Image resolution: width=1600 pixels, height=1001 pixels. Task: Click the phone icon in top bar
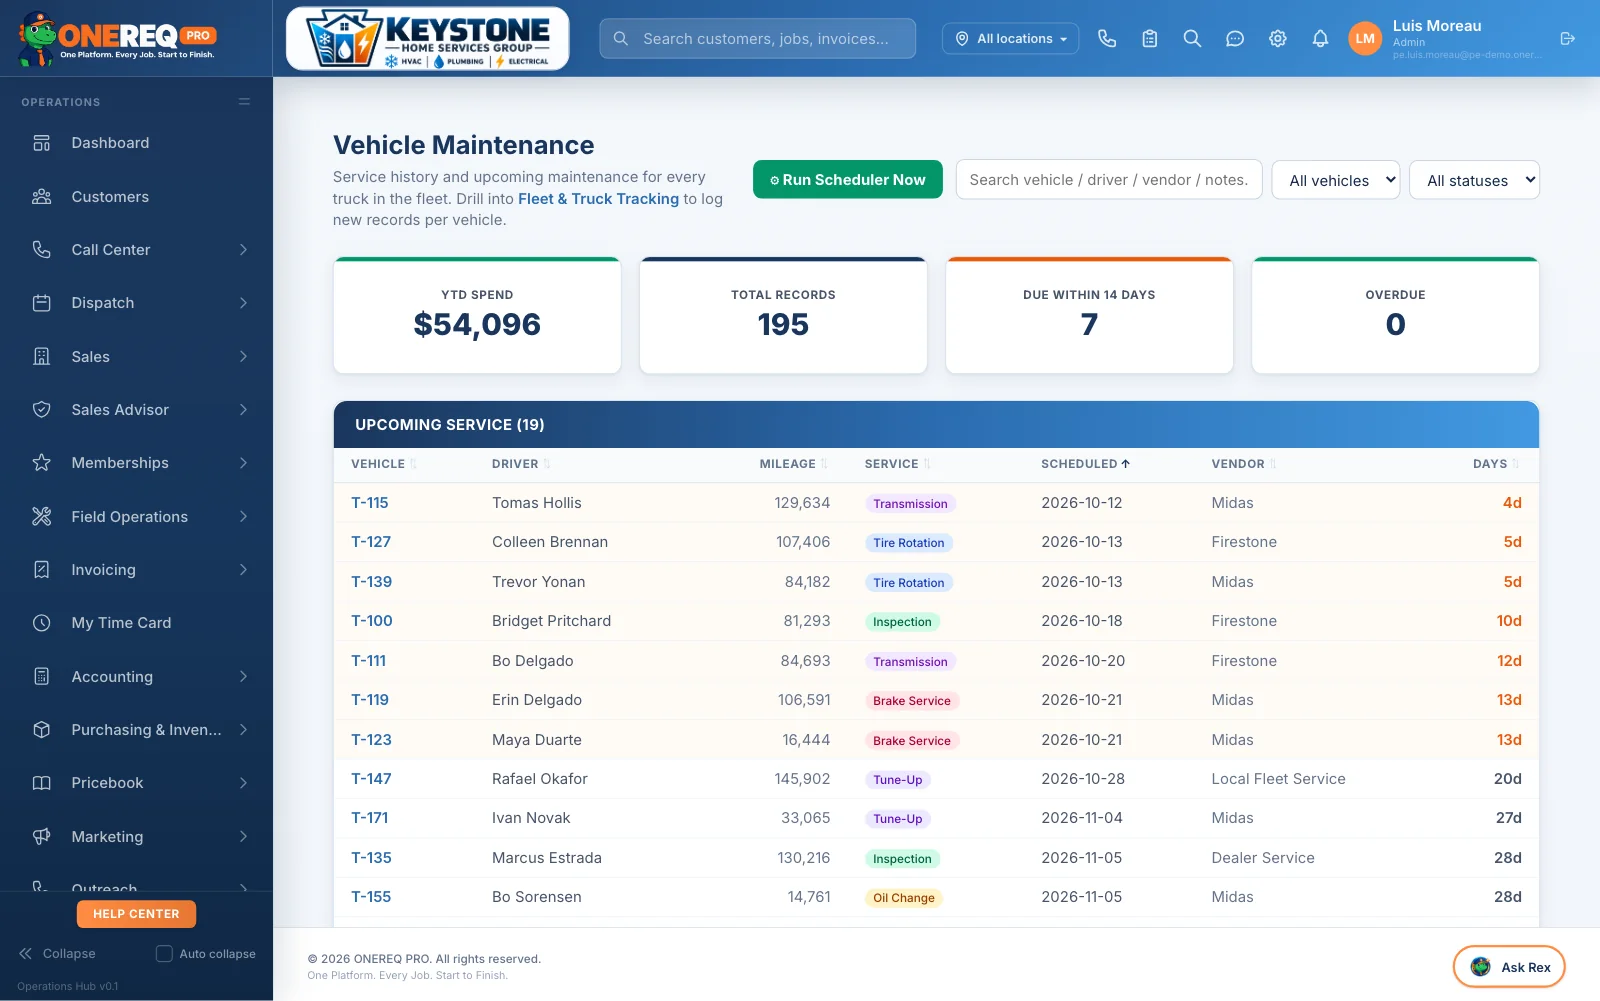[1107, 39]
